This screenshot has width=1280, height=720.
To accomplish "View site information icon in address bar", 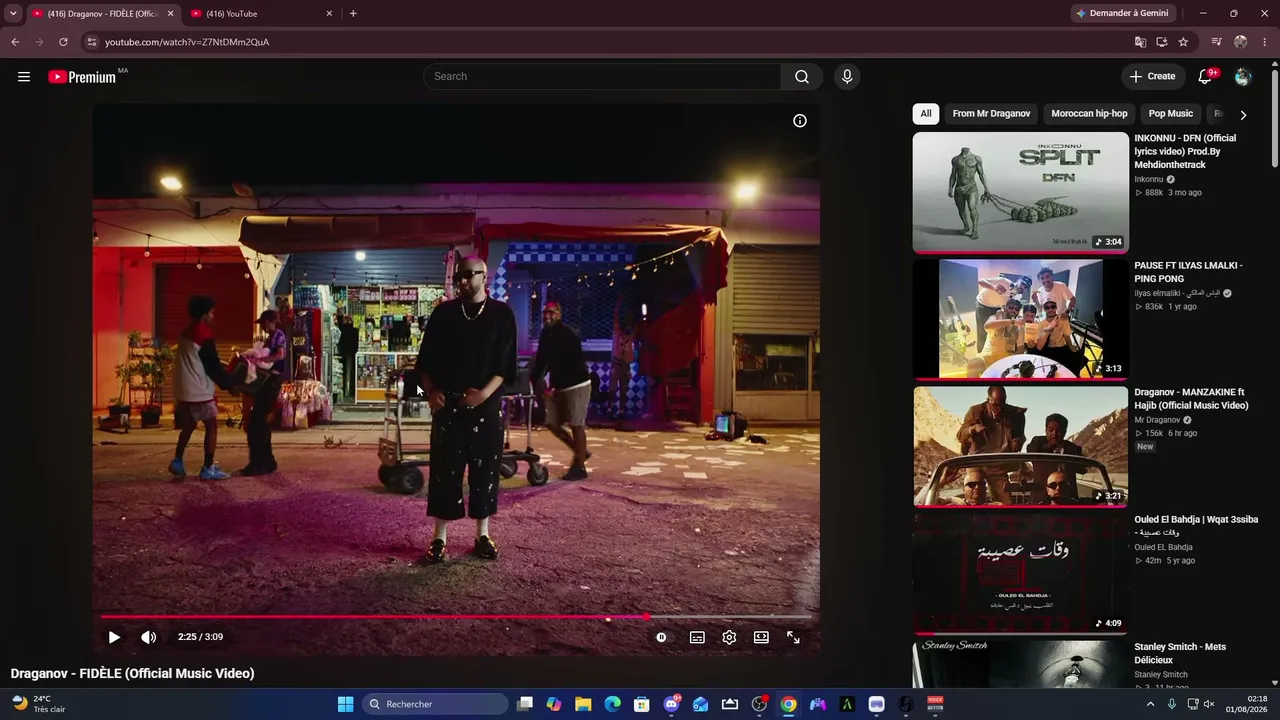I will (91, 42).
